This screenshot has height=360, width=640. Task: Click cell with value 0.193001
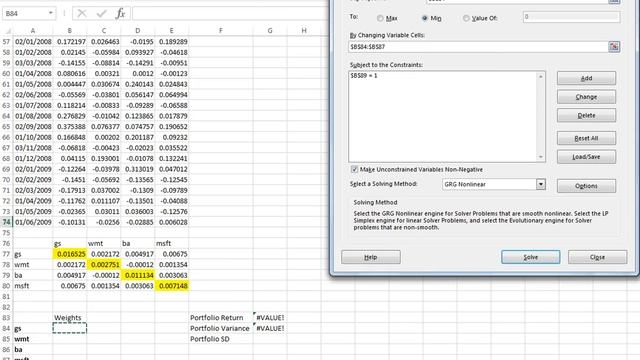104,158
